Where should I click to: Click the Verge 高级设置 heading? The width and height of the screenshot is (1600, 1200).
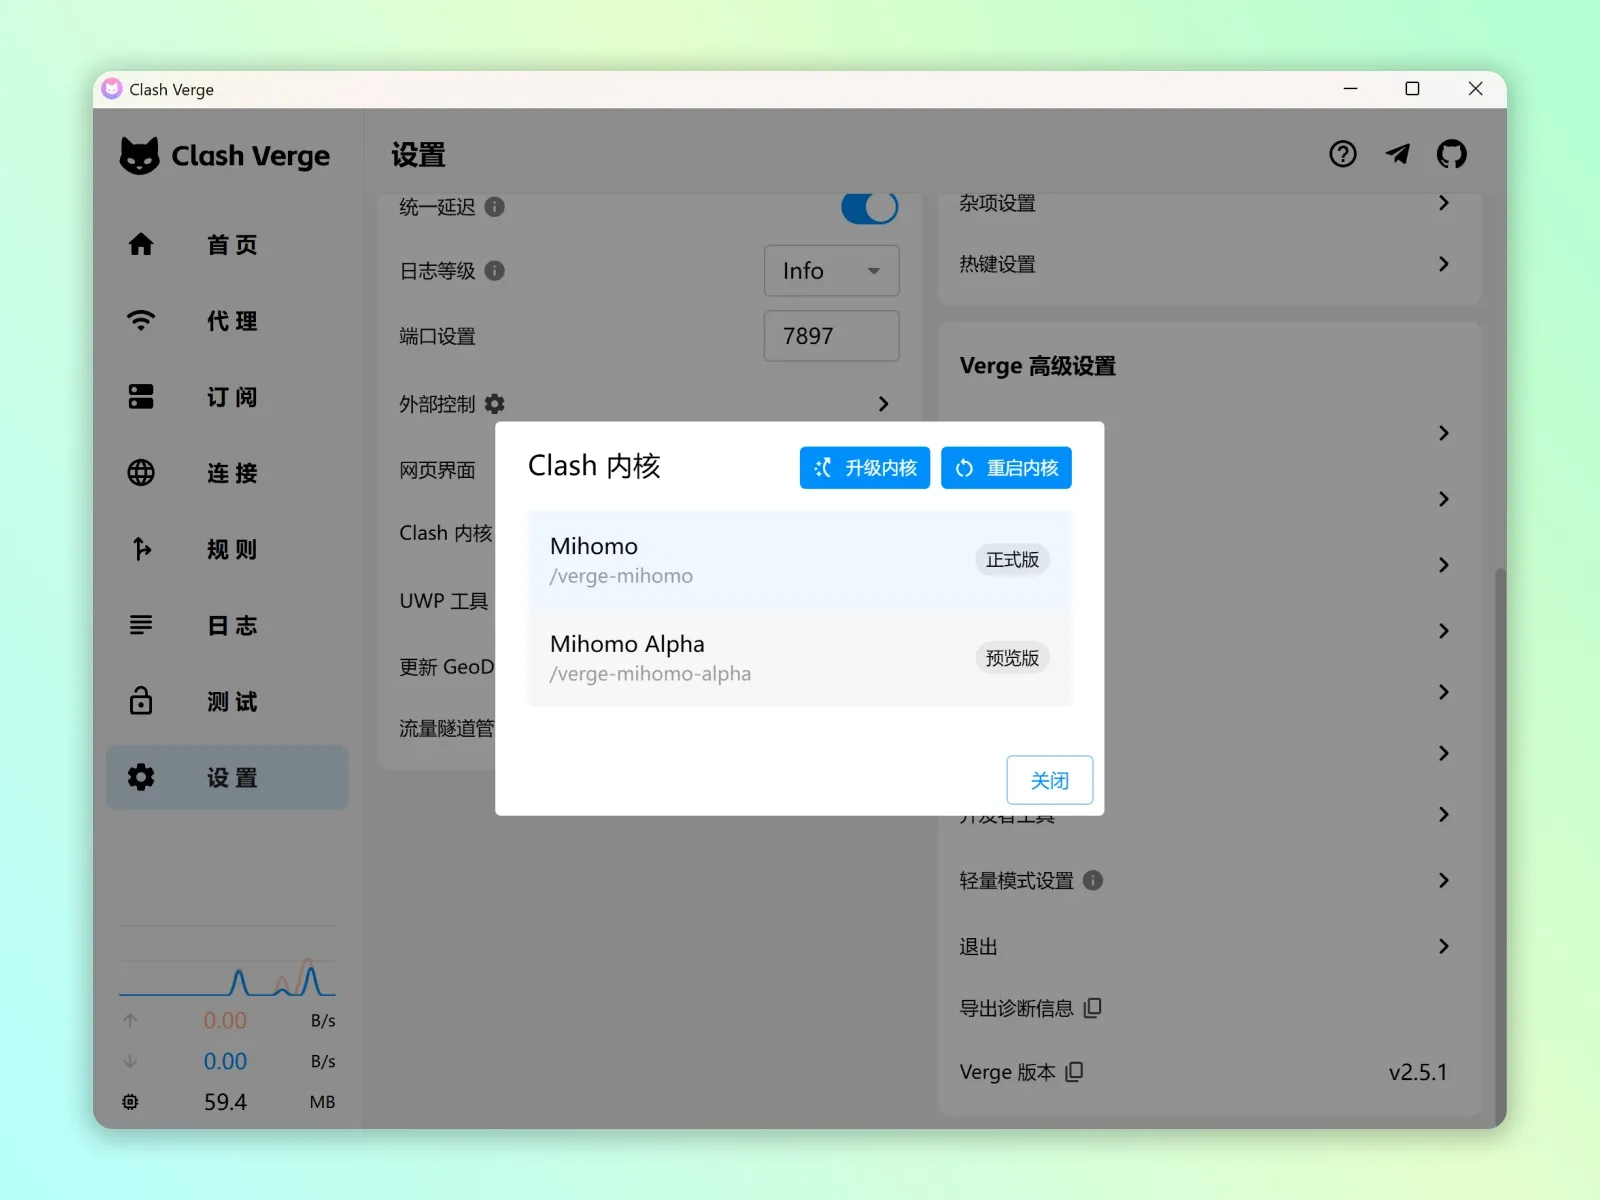click(x=1038, y=366)
